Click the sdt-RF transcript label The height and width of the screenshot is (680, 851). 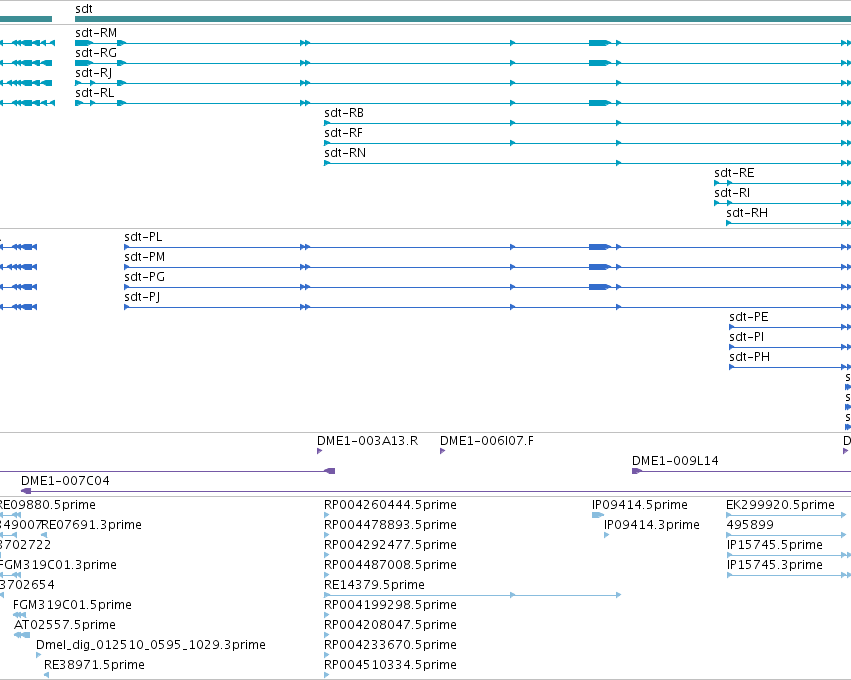click(x=343, y=133)
